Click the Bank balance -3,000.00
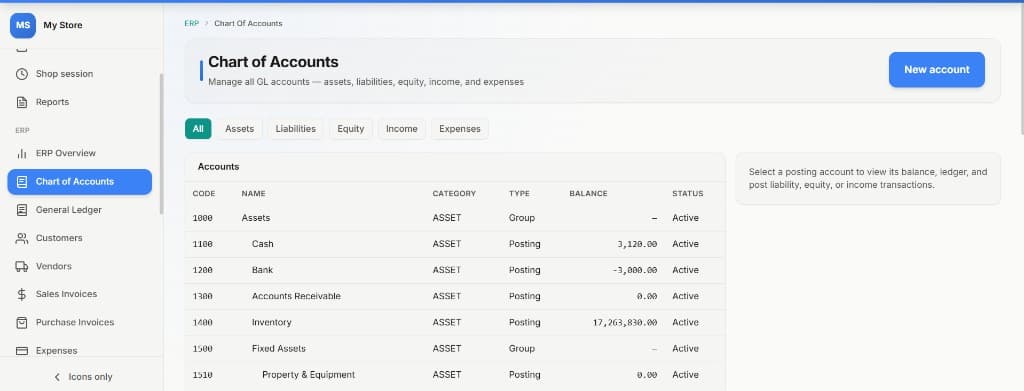1024x391 pixels. coord(635,270)
